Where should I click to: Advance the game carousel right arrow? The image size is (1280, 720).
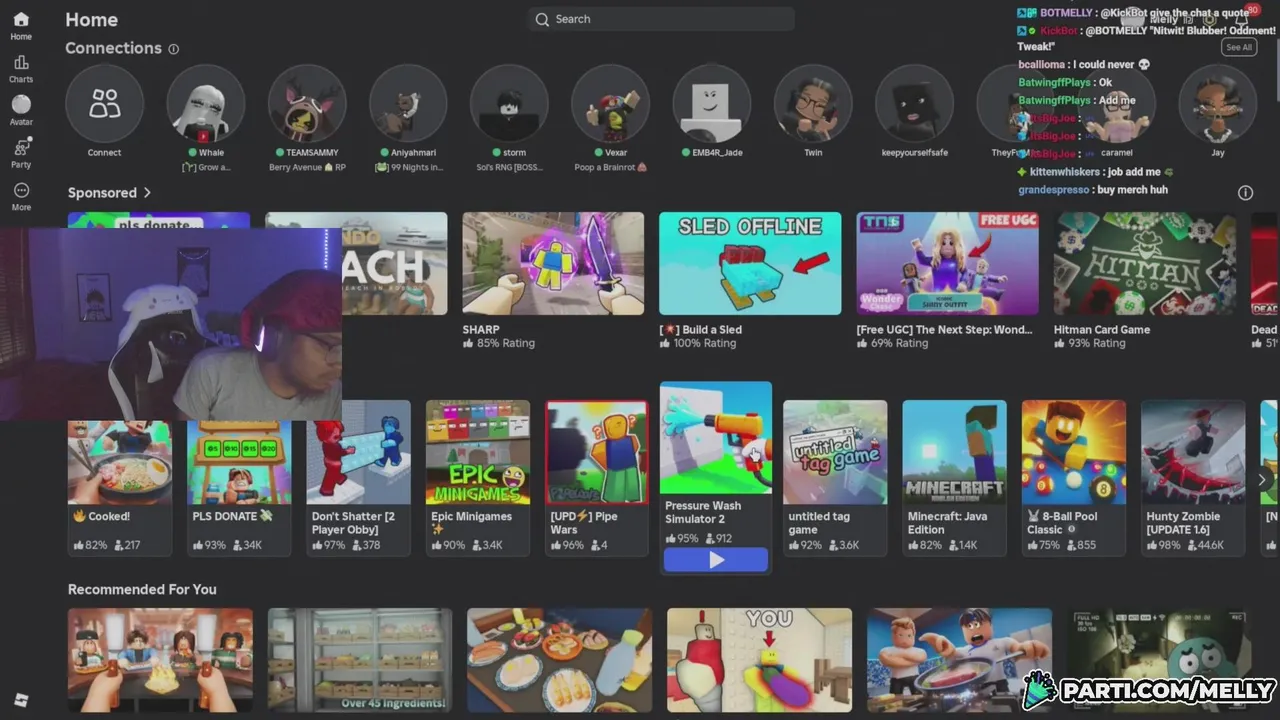1262,480
